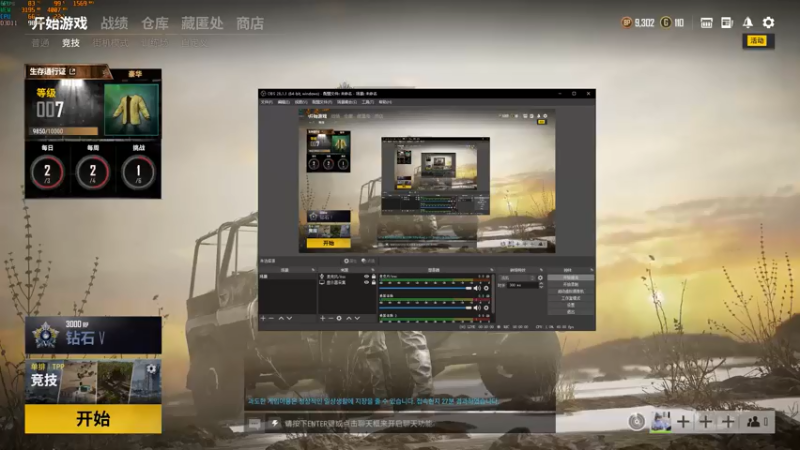Viewport: 800px width, 450px height.
Task: Open the survivor pass external link icon
Action: (72, 71)
